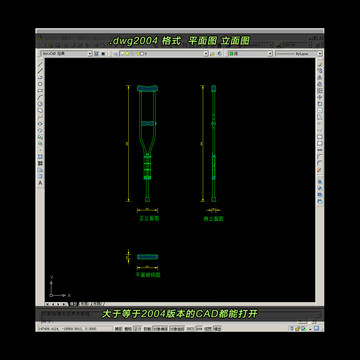
Task: Open the Layer Properties Manager icon
Action: pos(115,53)
